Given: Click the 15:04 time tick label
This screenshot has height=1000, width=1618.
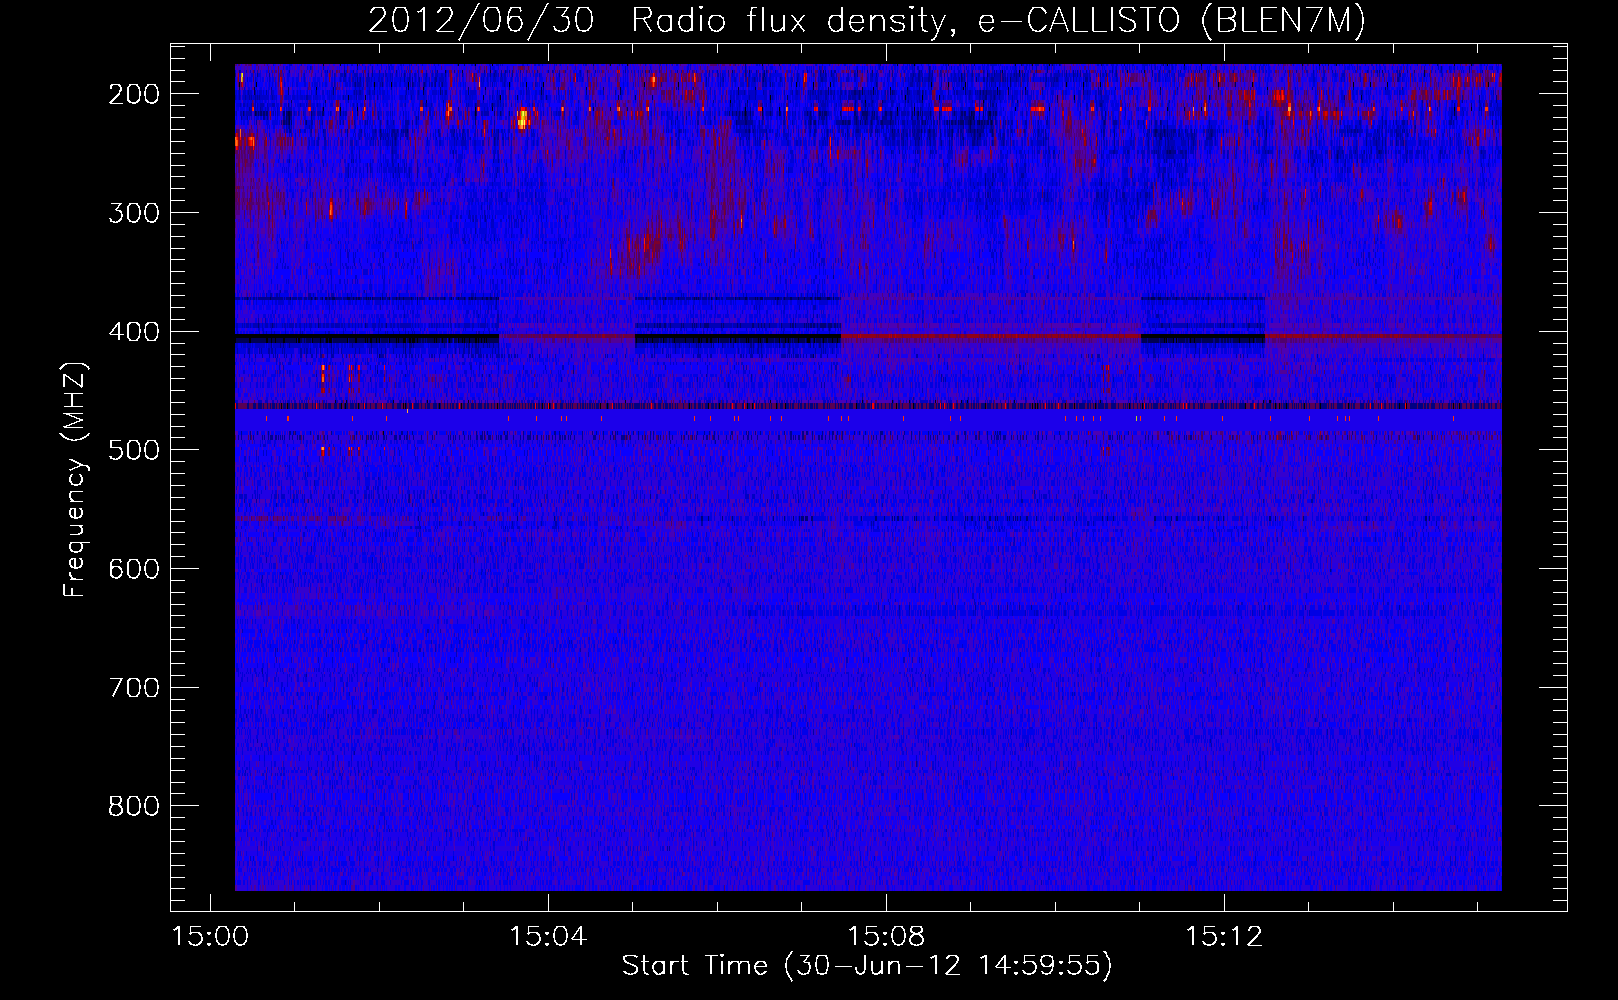Looking at the screenshot, I should (548, 937).
